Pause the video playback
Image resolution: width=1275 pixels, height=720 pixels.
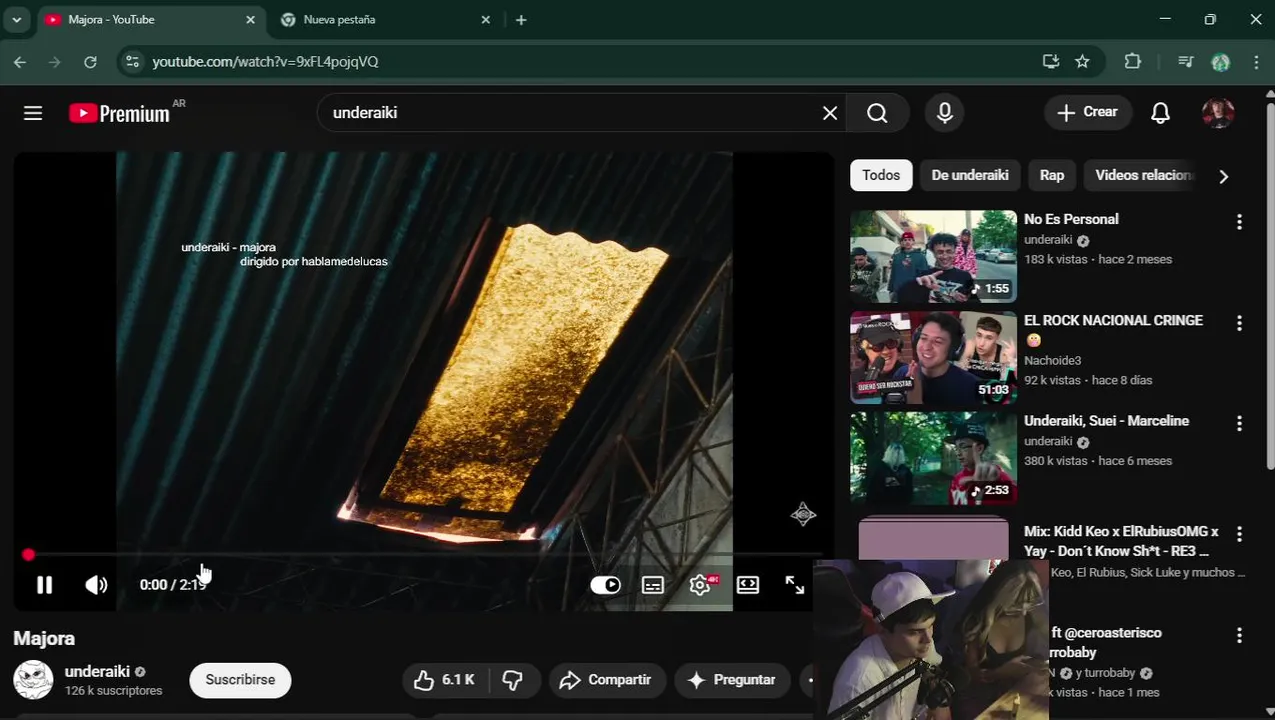point(44,585)
